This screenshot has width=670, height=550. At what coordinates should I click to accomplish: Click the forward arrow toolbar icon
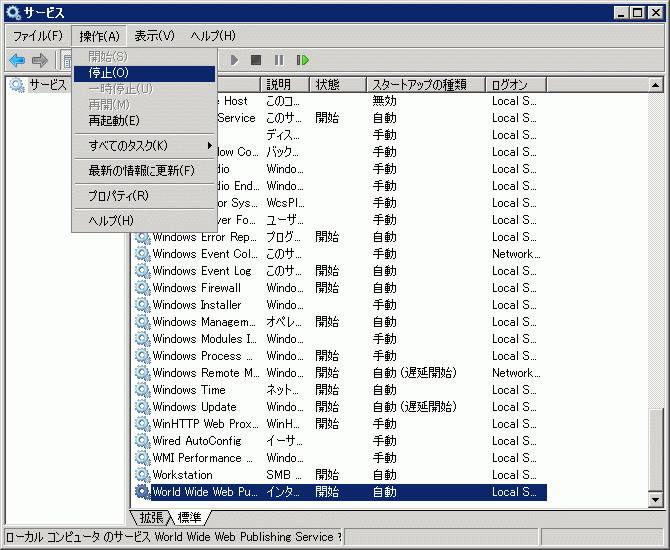[x=40, y=60]
